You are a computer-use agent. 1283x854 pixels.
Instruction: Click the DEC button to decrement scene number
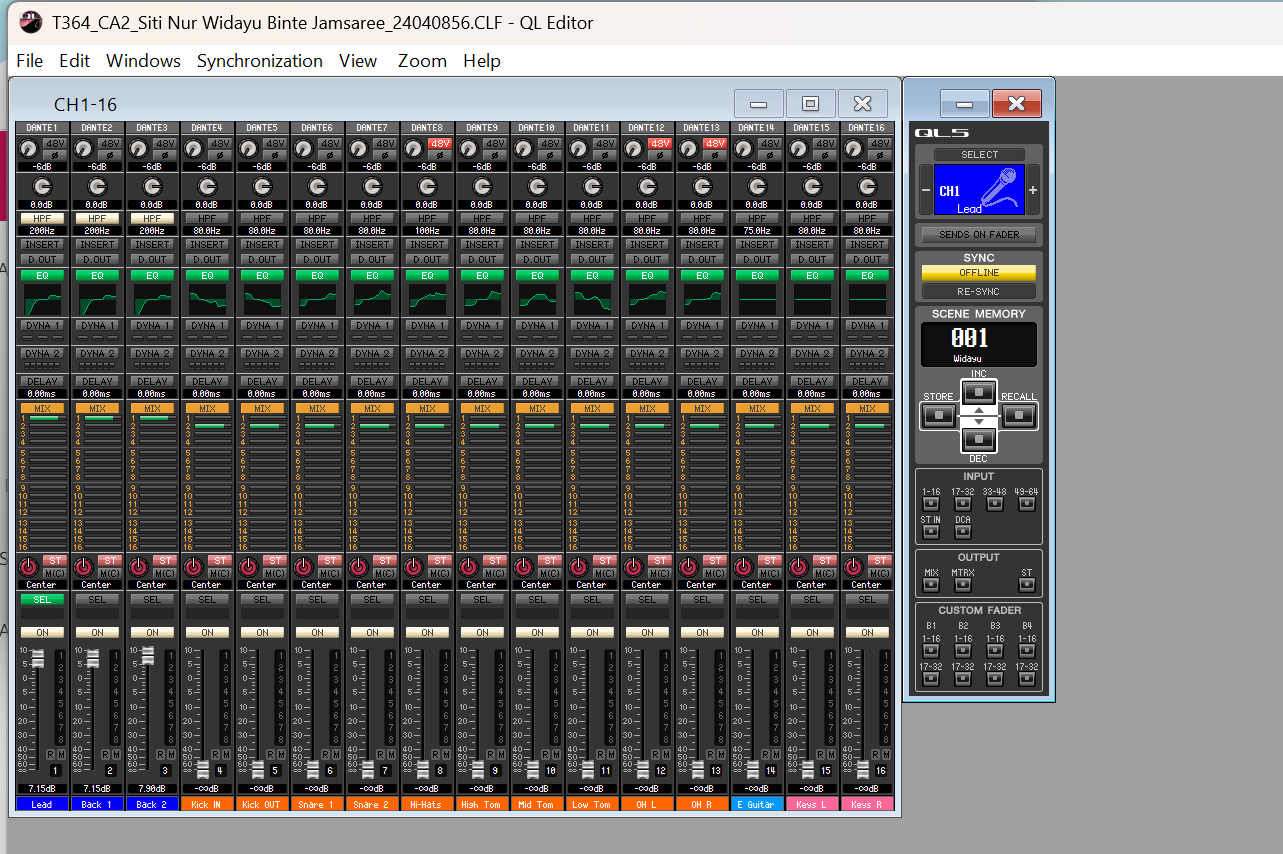(979, 438)
